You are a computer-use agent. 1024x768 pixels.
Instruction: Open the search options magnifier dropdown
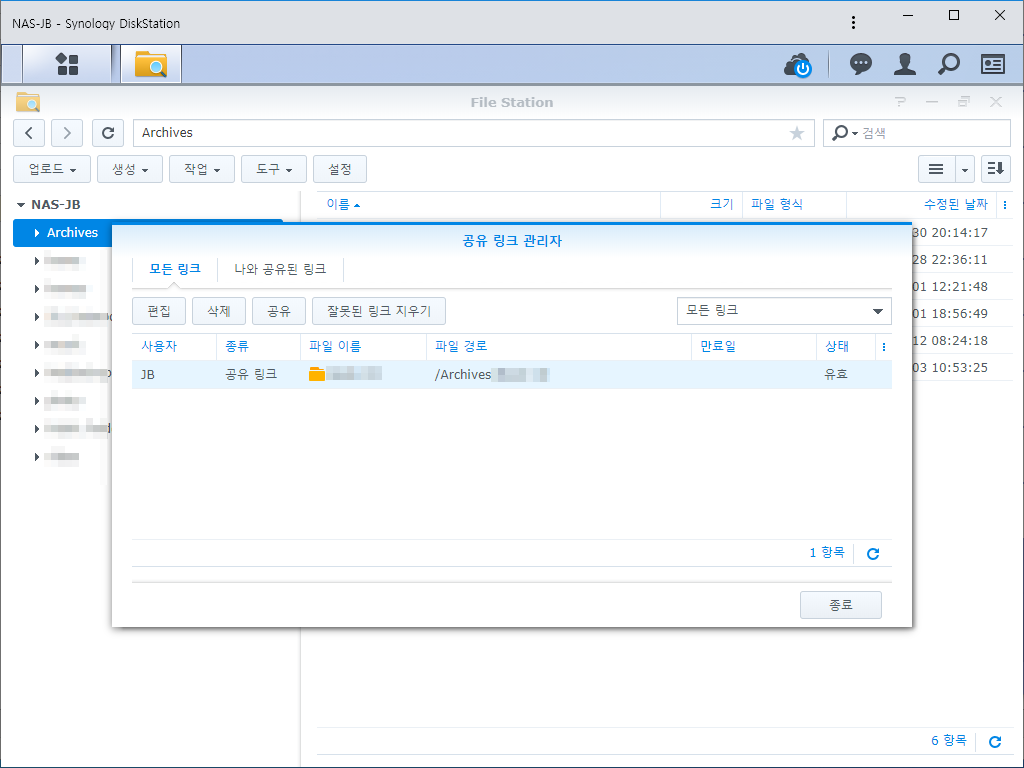(x=845, y=133)
